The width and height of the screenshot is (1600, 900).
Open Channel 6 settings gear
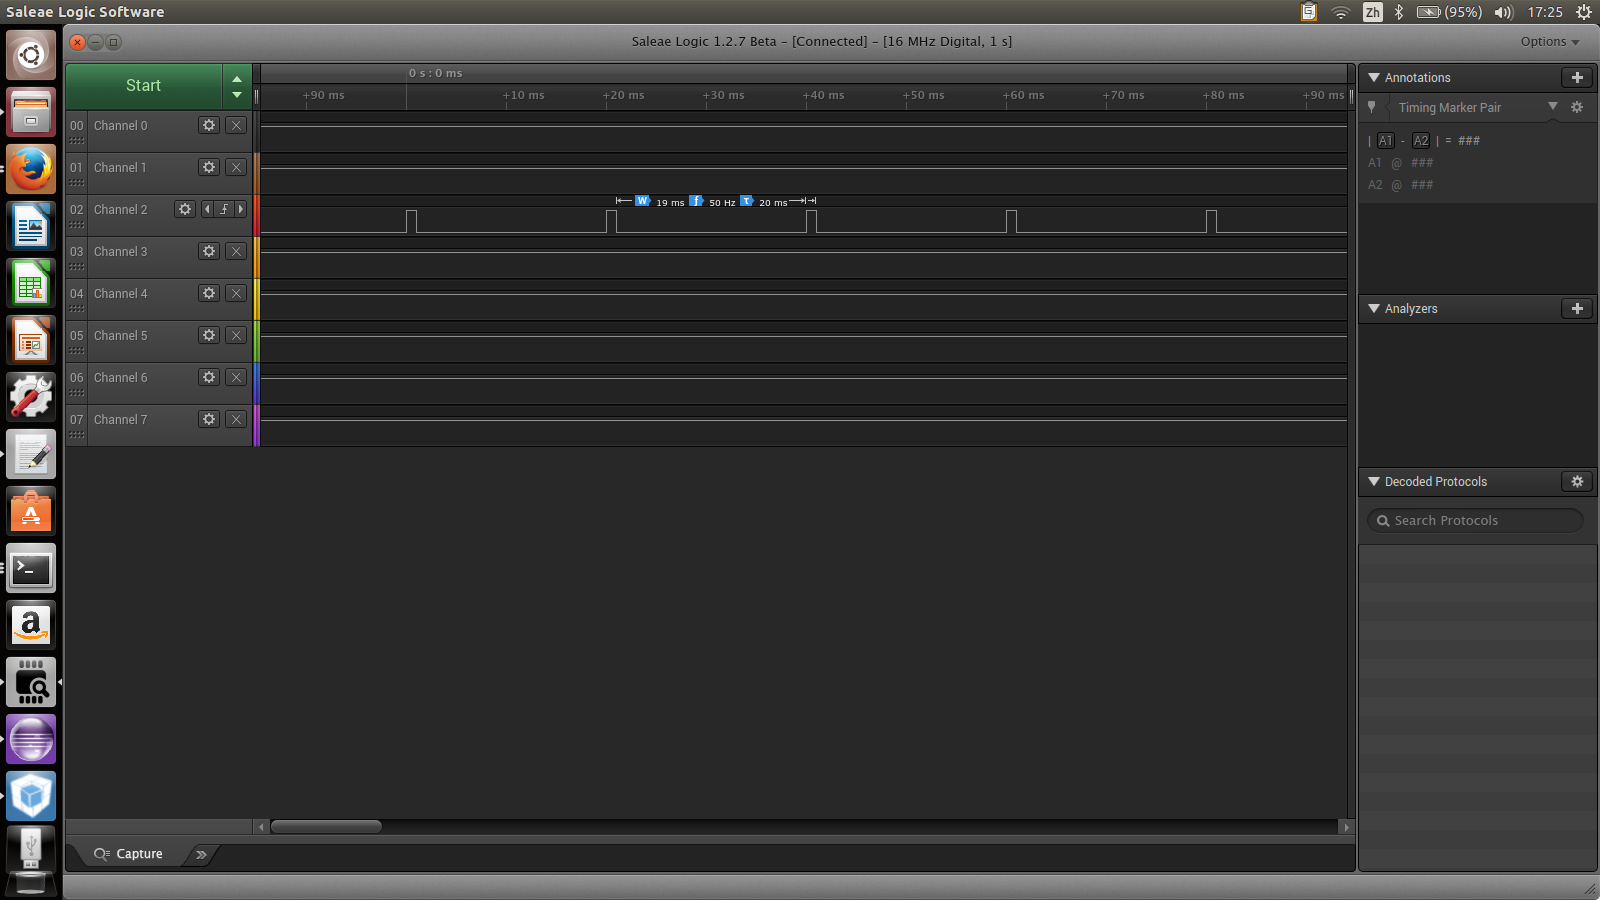[209, 377]
